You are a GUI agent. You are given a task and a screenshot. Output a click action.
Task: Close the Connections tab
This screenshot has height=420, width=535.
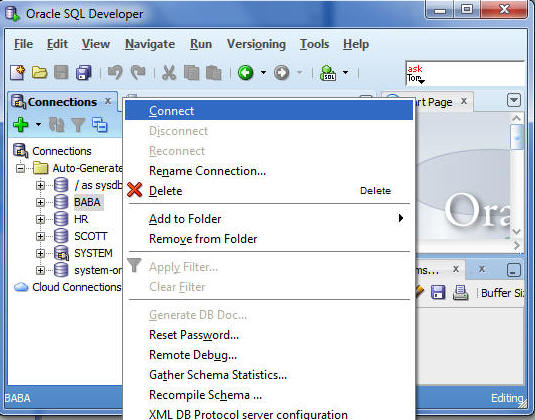point(108,101)
